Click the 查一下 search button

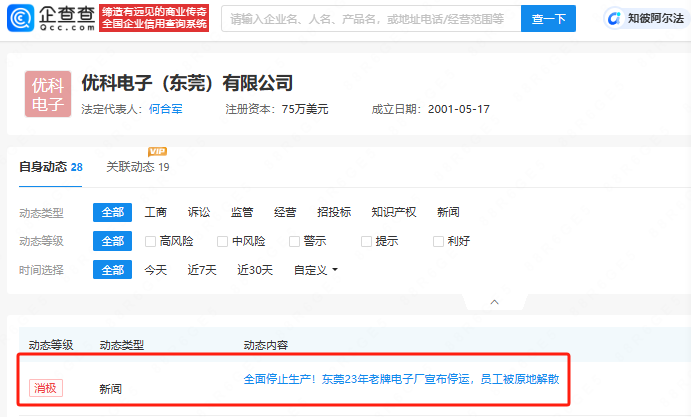pyautogui.click(x=548, y=19)
